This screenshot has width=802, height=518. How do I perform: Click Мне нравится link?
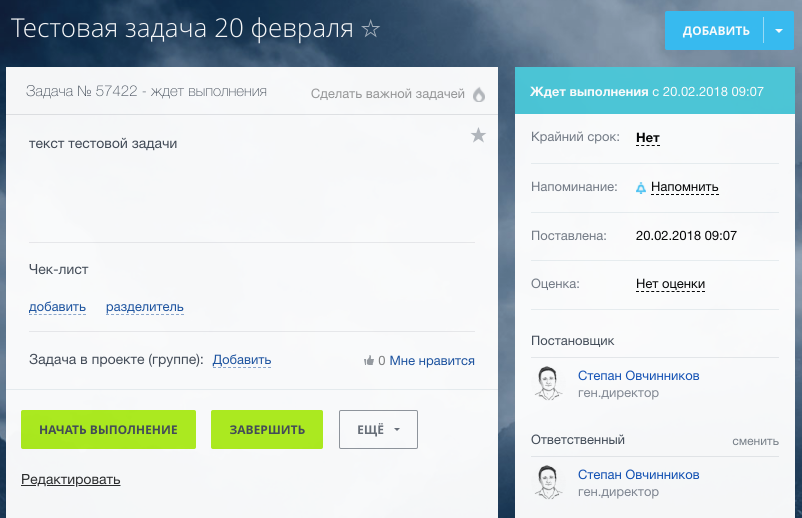(432, 361)
